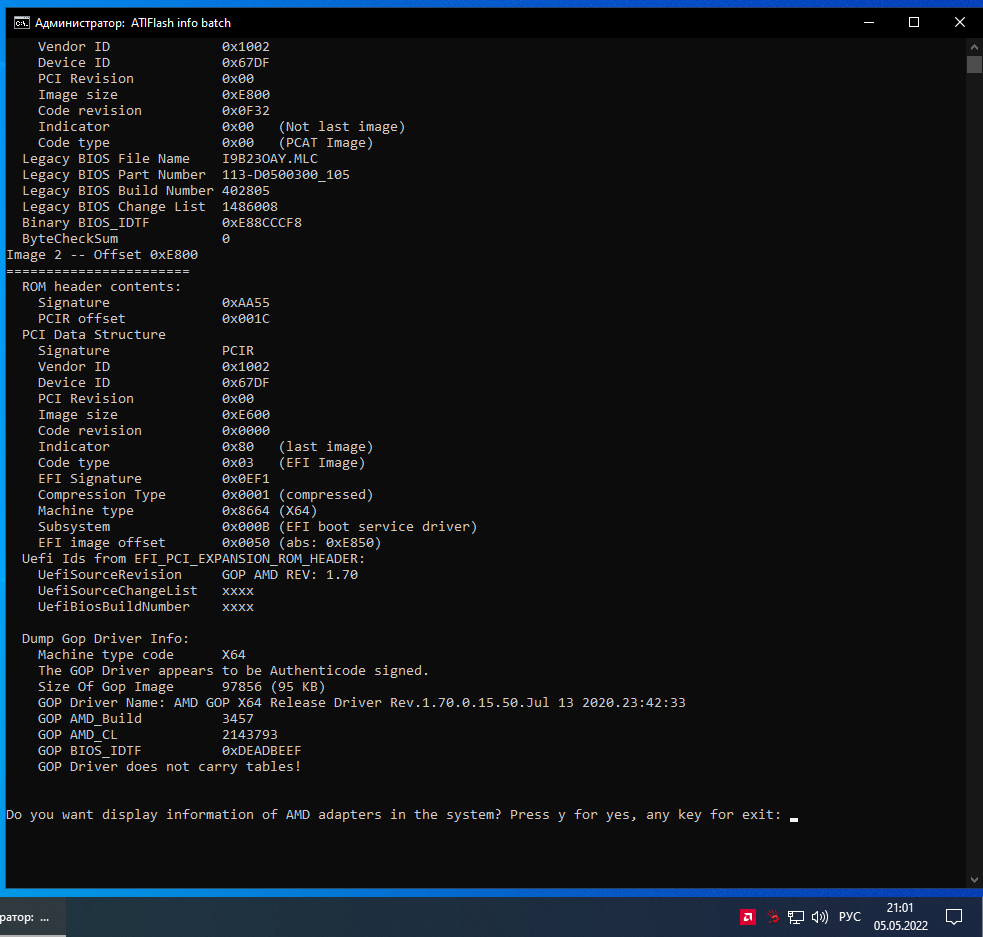
Task: Click the Authenticode signed line
Action: (233, 671)
